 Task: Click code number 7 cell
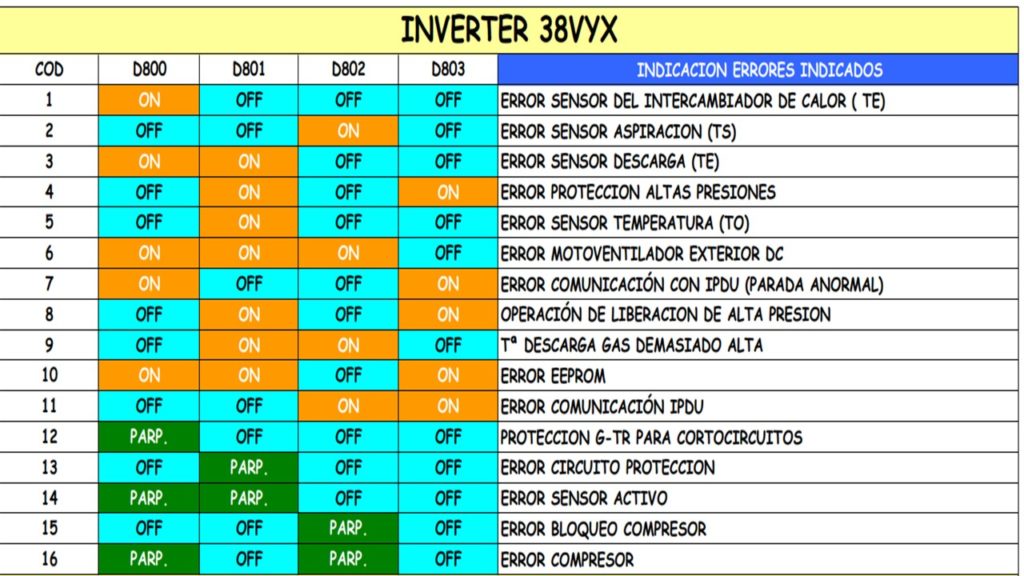49,284
